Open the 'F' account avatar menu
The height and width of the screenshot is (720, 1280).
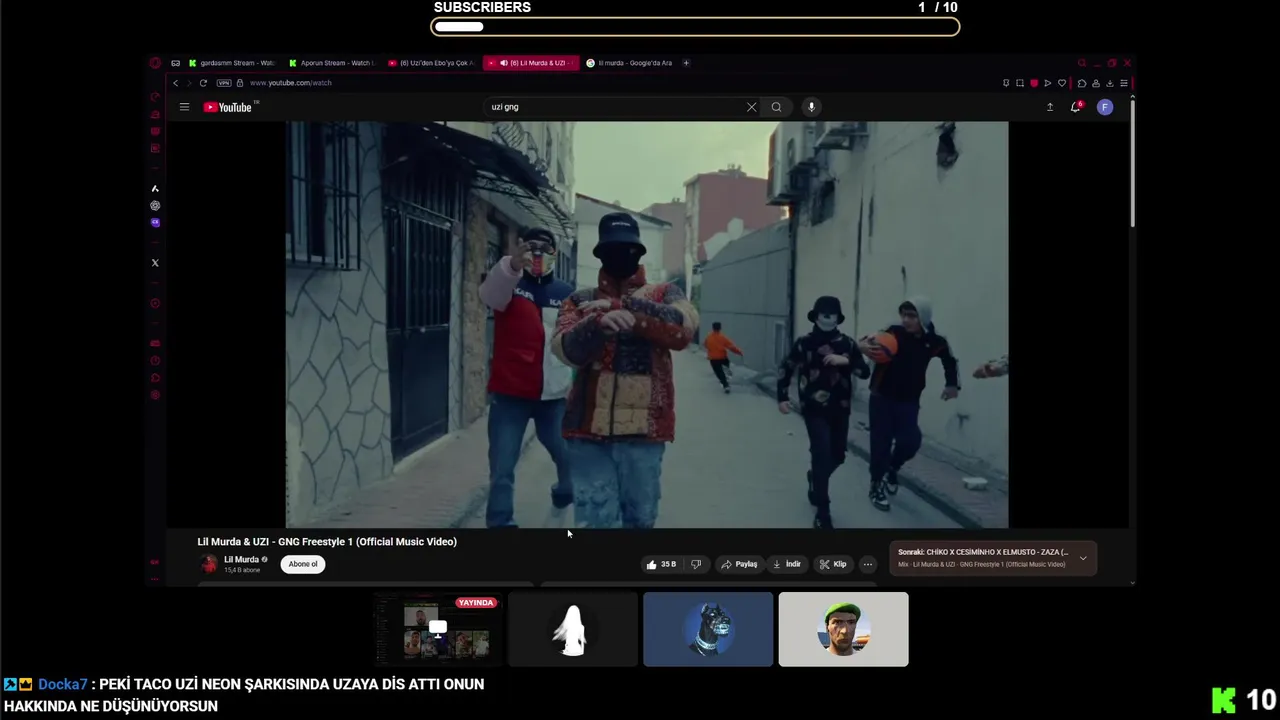(1105, 107)
